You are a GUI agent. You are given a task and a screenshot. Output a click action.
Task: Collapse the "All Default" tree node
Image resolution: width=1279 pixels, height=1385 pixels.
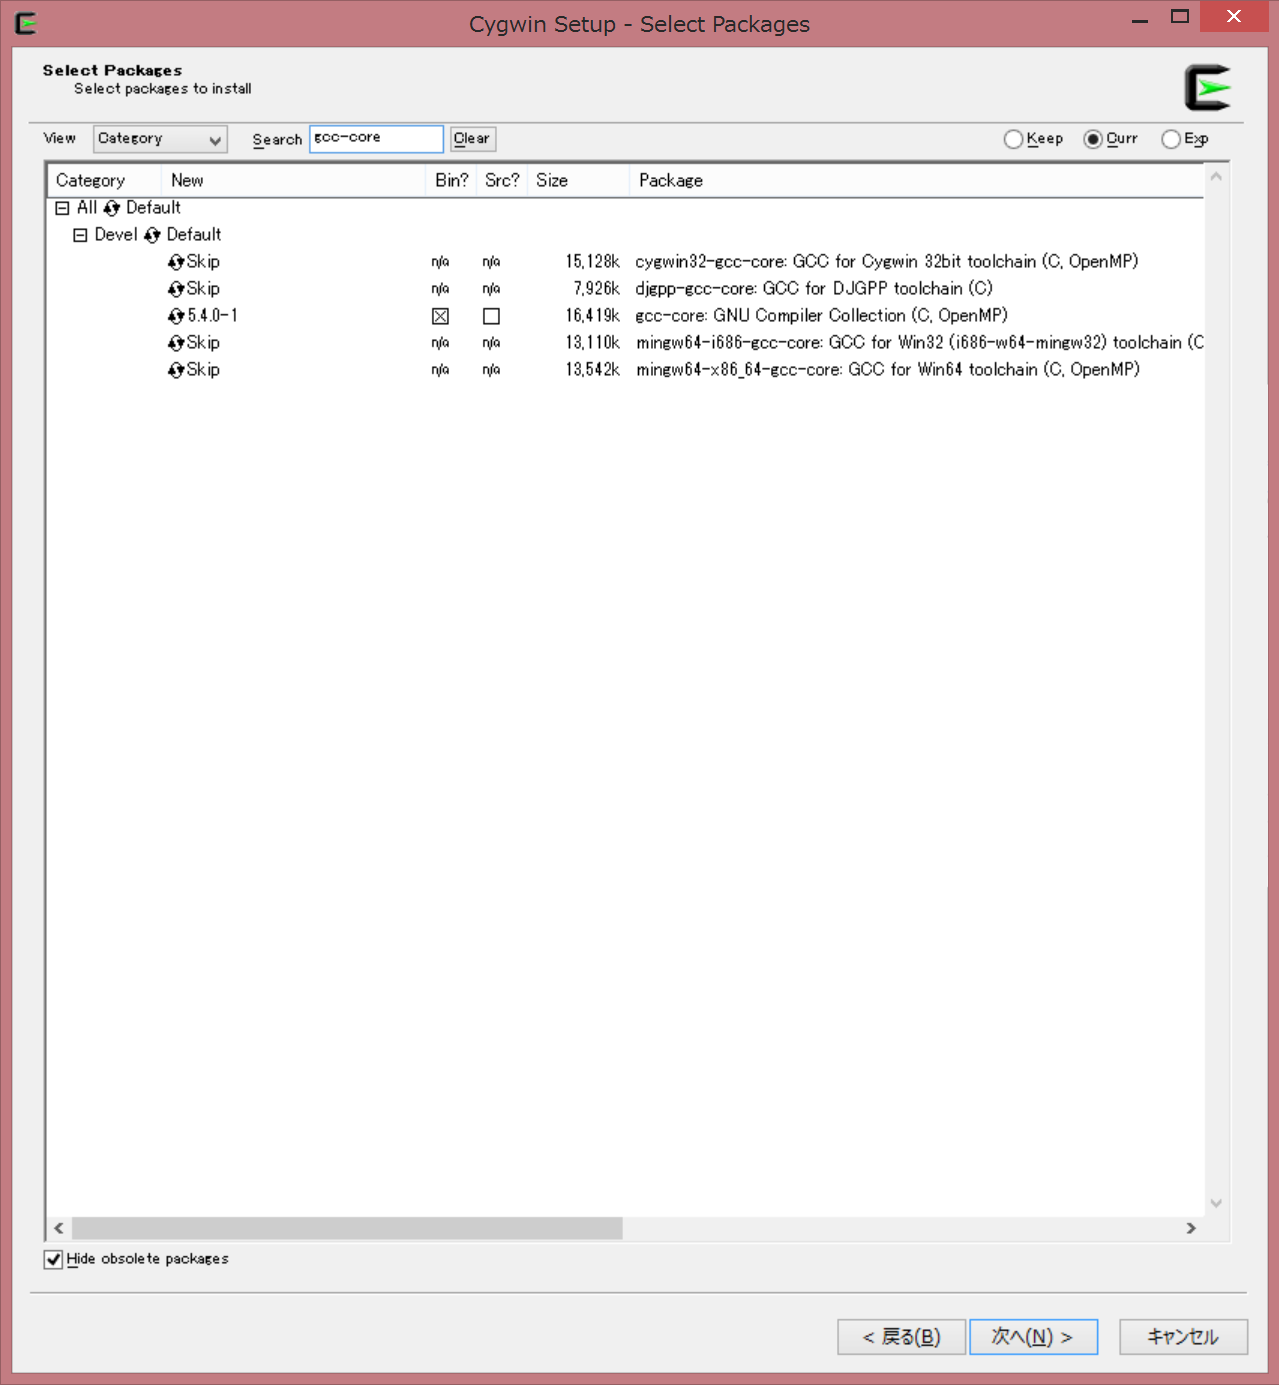coord(62,207)
